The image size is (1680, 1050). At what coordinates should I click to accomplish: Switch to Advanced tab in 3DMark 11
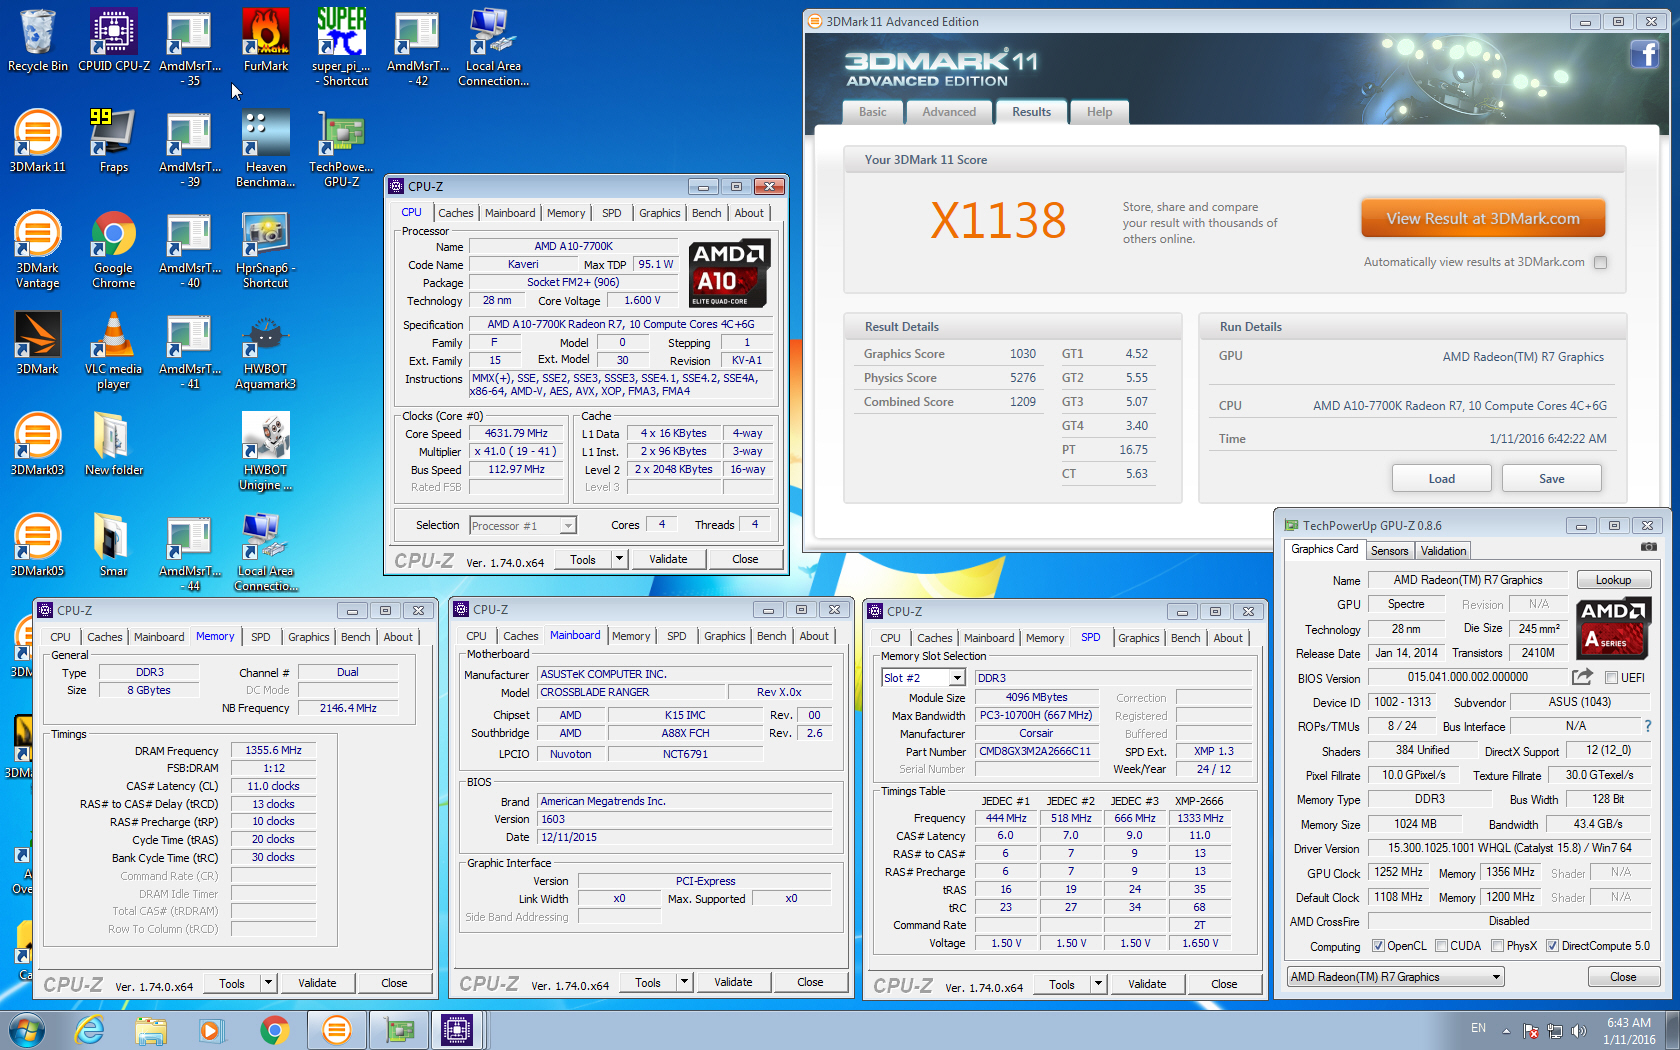(x=949, y=112)
